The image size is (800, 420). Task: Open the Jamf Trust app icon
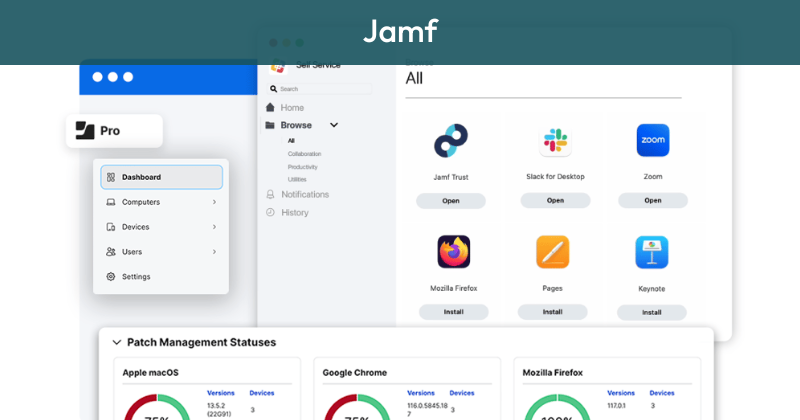coord(451,140)
